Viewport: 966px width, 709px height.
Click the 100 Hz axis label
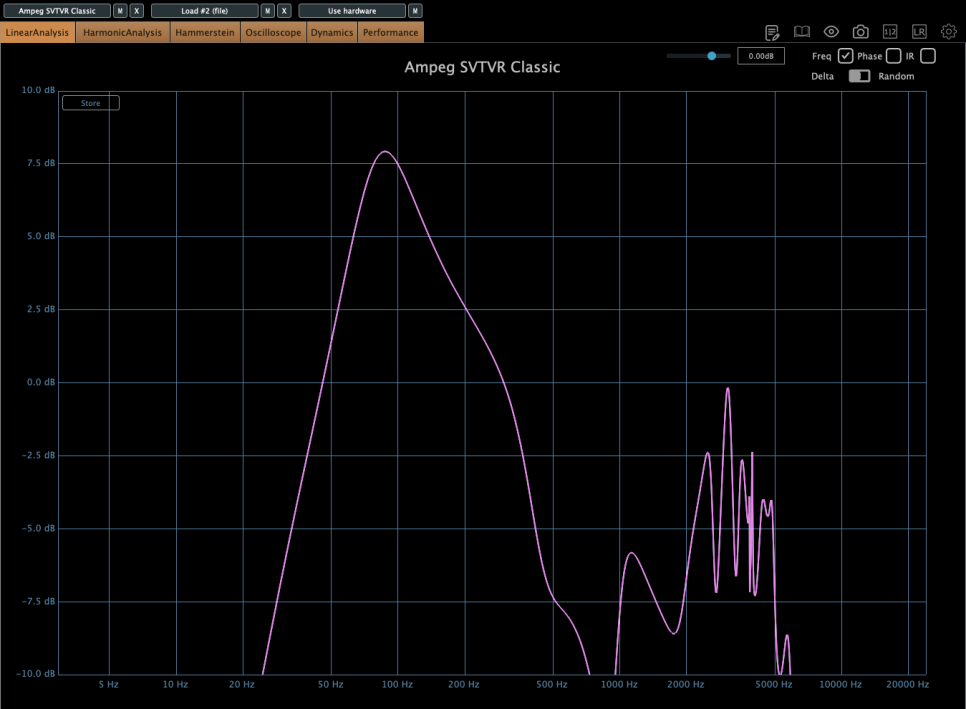(397, 684)
